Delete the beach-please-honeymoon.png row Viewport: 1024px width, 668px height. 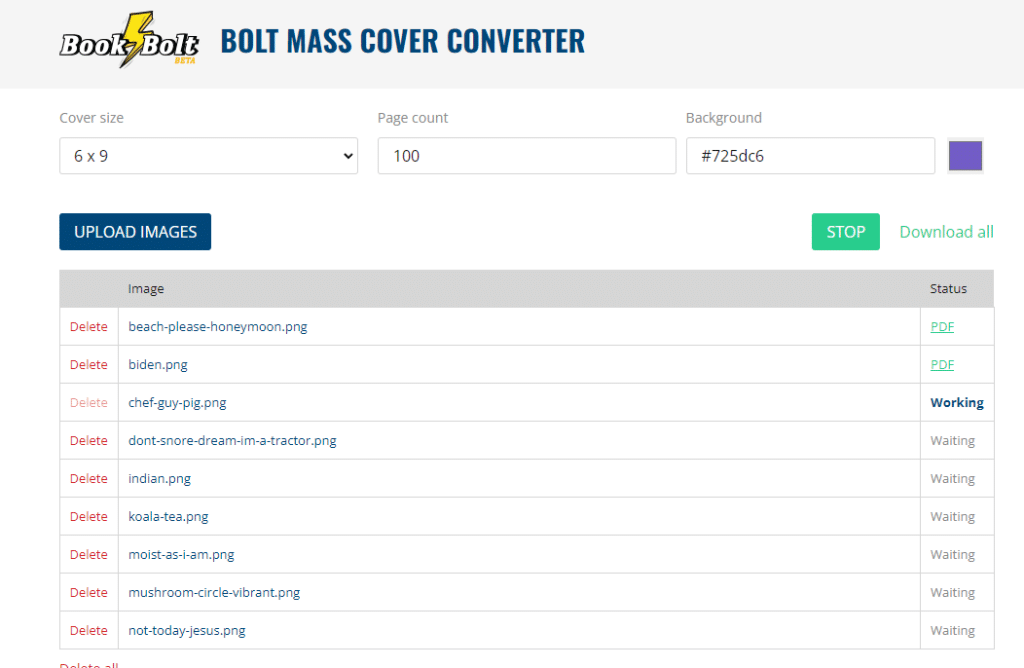(88, 326)
